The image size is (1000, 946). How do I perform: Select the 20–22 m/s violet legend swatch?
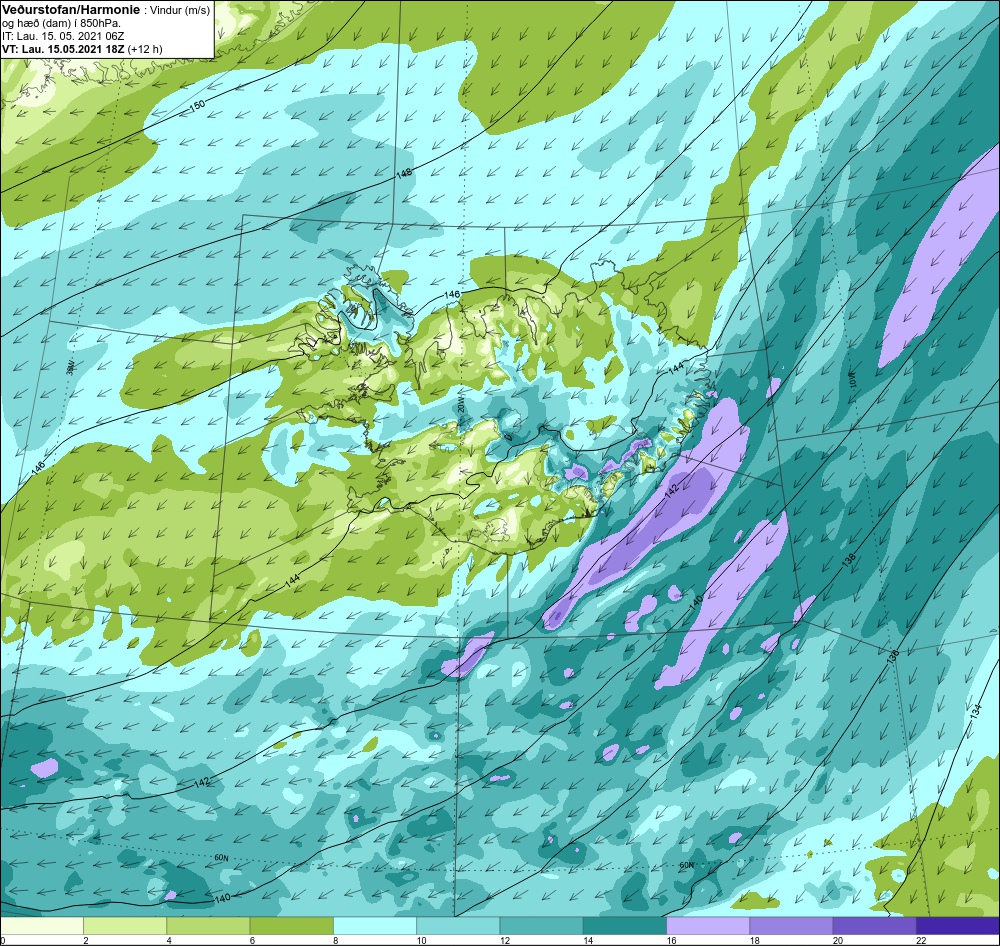click(x=874, y=924)
